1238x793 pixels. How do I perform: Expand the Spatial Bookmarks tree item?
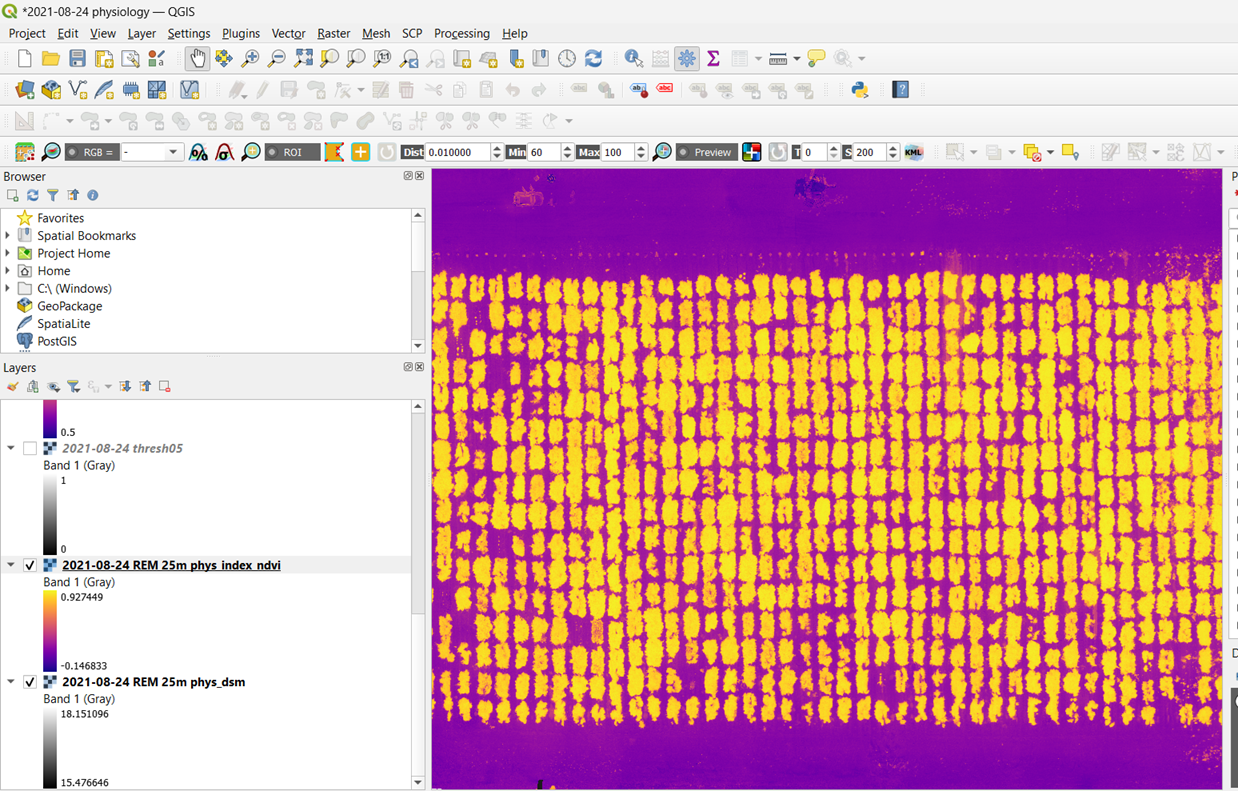pyautogui.click(x=8, y=236)
